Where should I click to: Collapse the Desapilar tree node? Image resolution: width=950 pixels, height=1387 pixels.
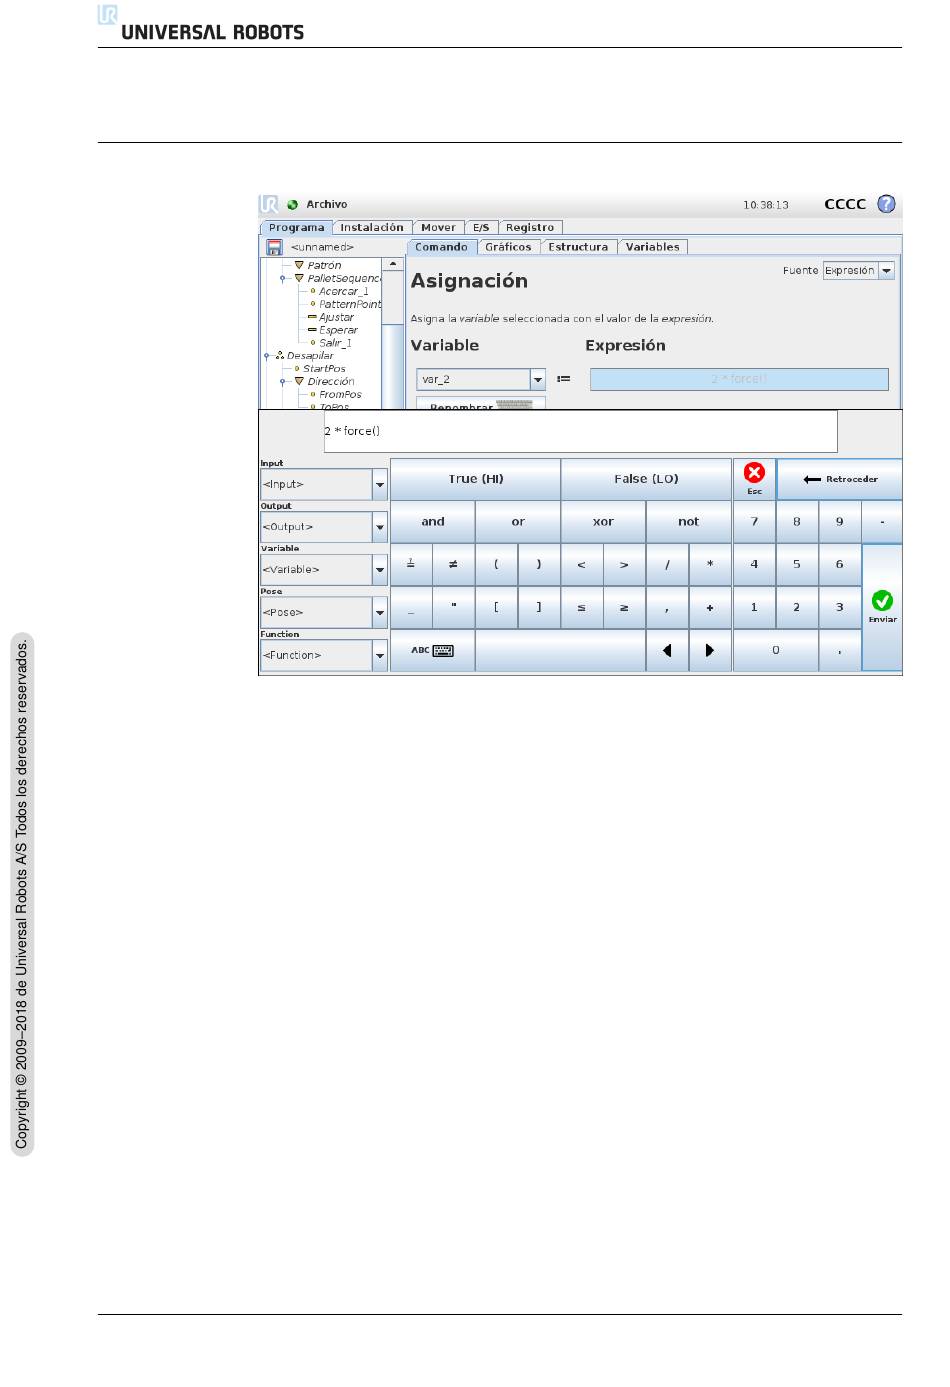268,356
